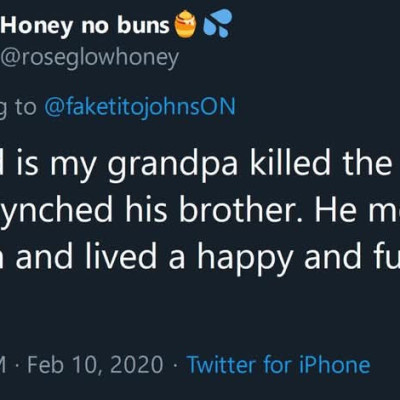Open the @faketitojohnsON mention link

[x=140, y=107]
